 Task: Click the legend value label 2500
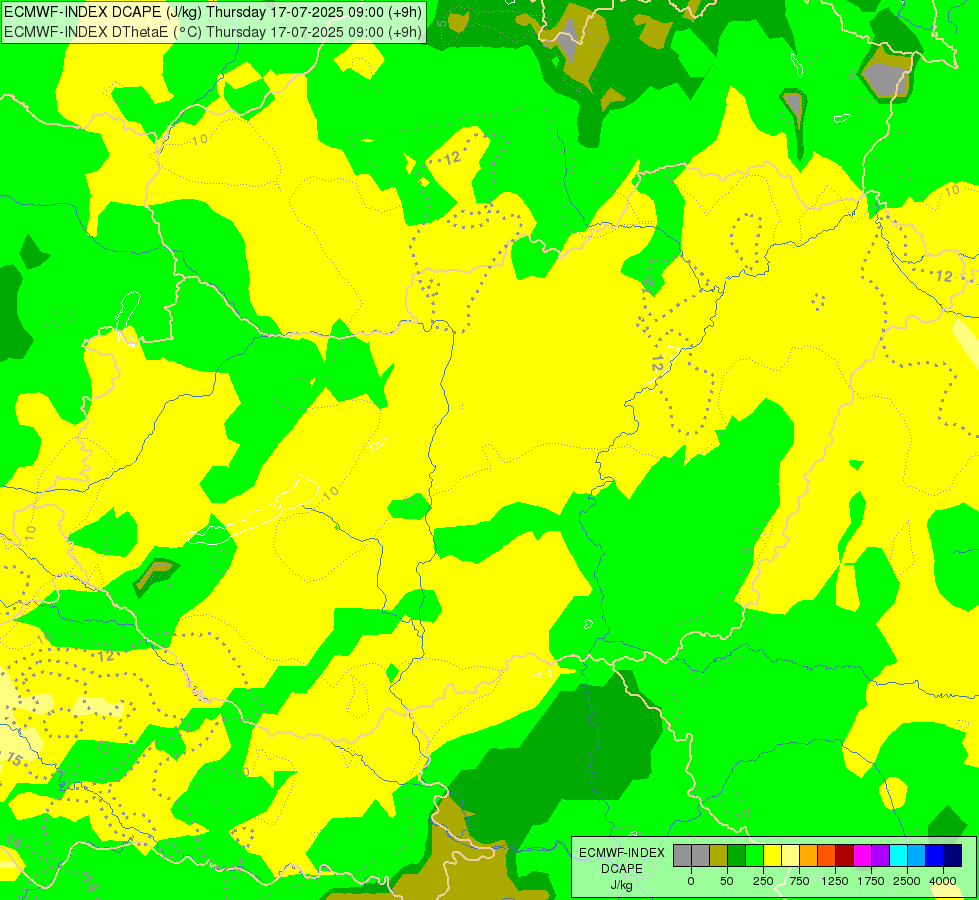coord(907,881)
